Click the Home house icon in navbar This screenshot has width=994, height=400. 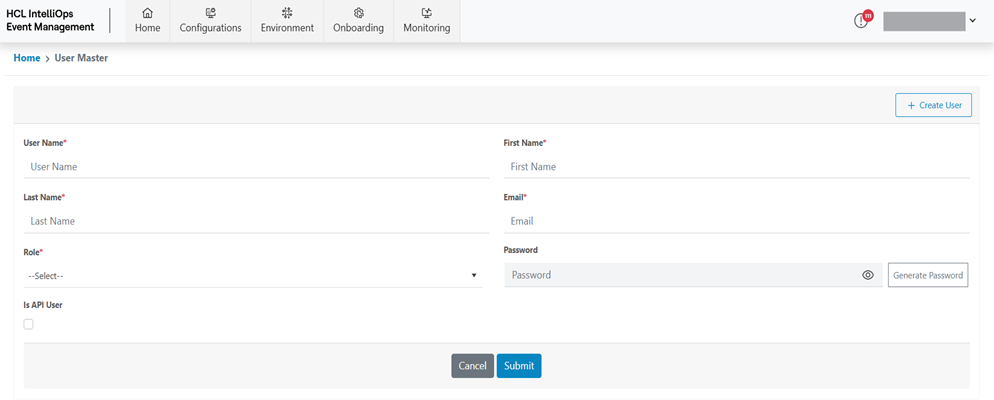point(147,13)
